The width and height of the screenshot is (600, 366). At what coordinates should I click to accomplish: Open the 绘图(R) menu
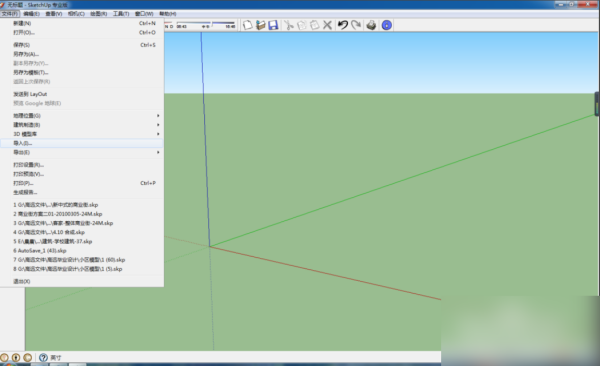pos(98,14)
